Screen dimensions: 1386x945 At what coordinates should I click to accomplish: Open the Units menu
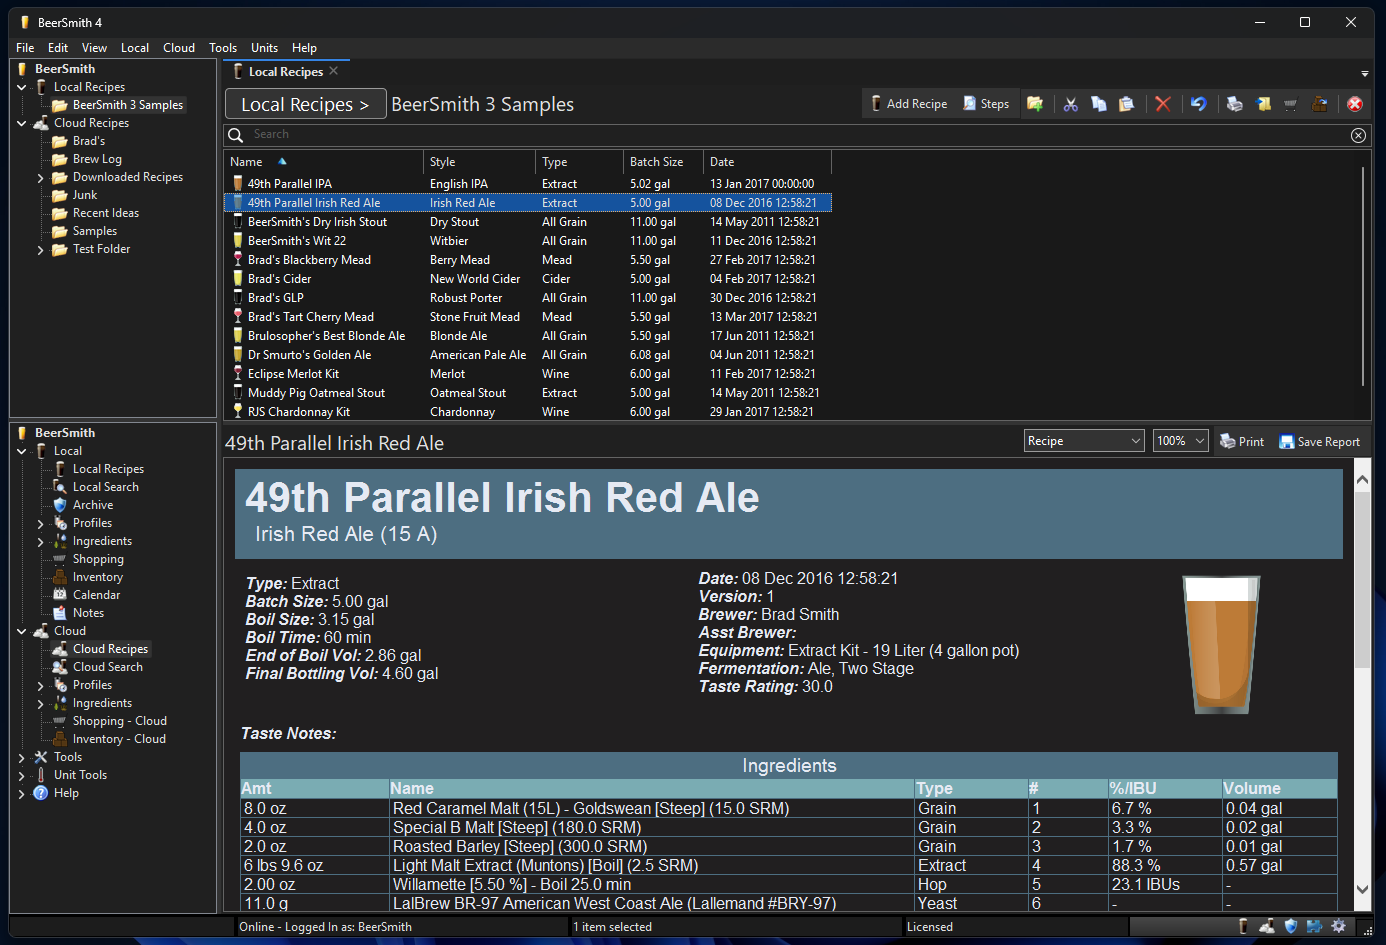pyautogui.click(x=264, y=48)
